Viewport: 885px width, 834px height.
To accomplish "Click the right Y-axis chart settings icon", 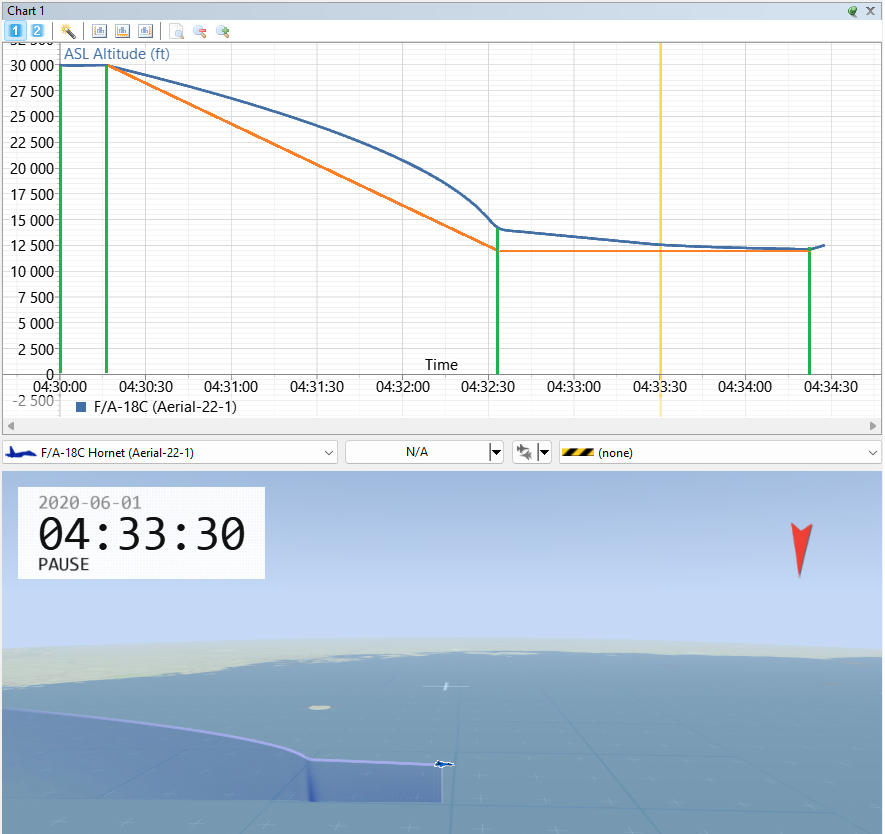I will point(146,31).
